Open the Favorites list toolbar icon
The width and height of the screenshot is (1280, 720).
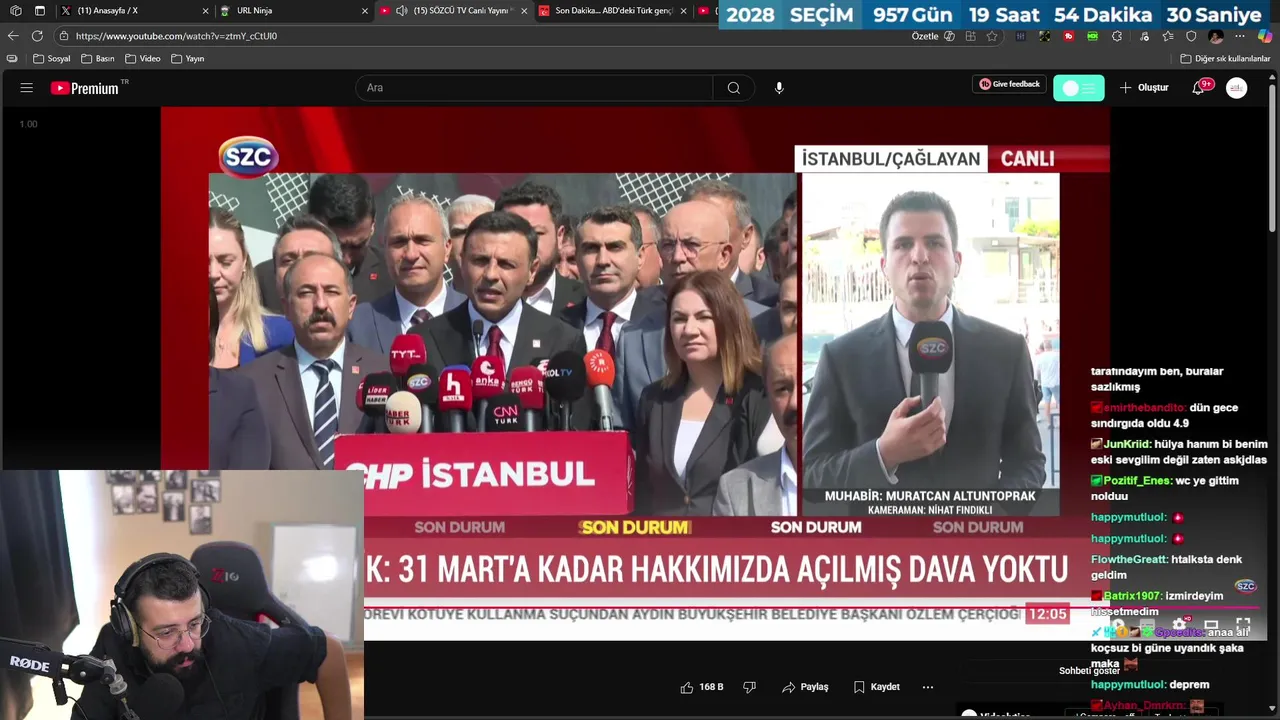(1167, 36)
